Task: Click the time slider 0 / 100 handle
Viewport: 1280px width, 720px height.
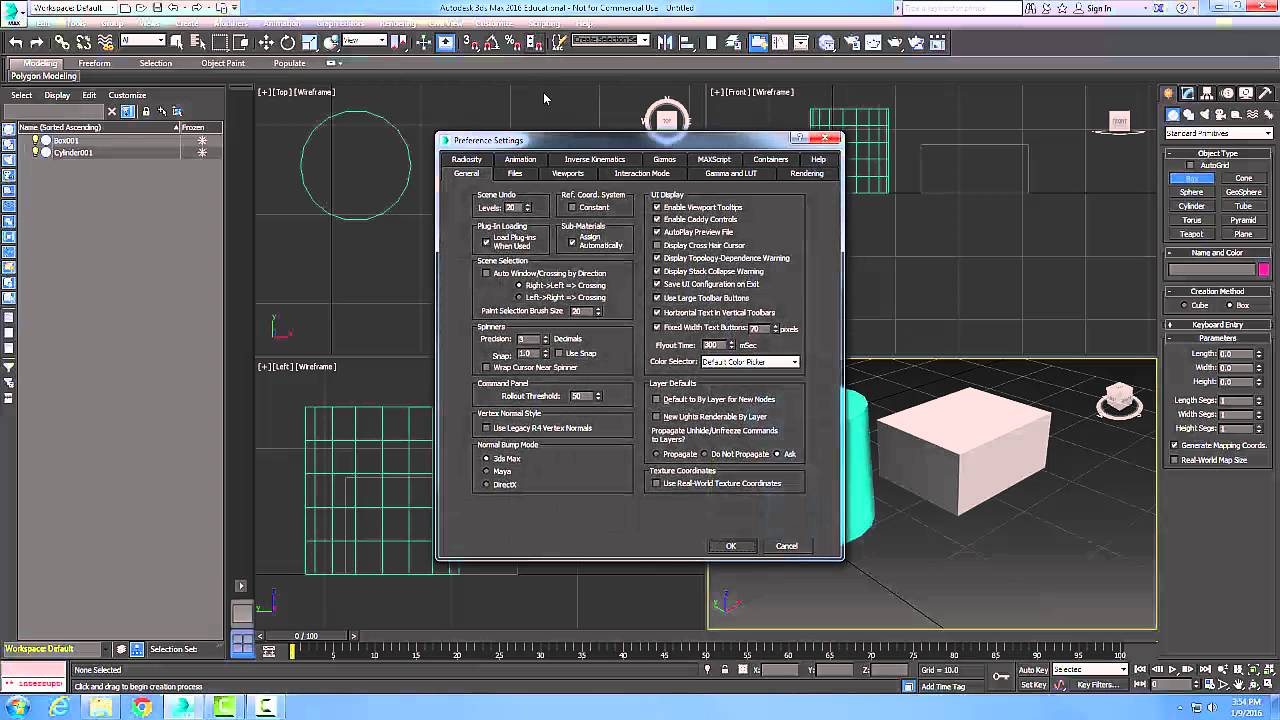Action: coord(306,636)
